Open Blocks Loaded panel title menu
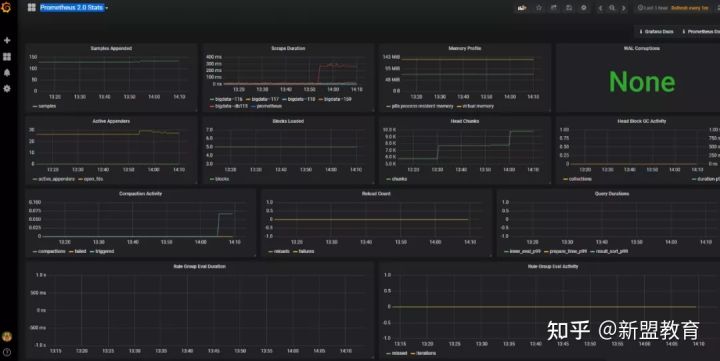 [x=288, y=121]
